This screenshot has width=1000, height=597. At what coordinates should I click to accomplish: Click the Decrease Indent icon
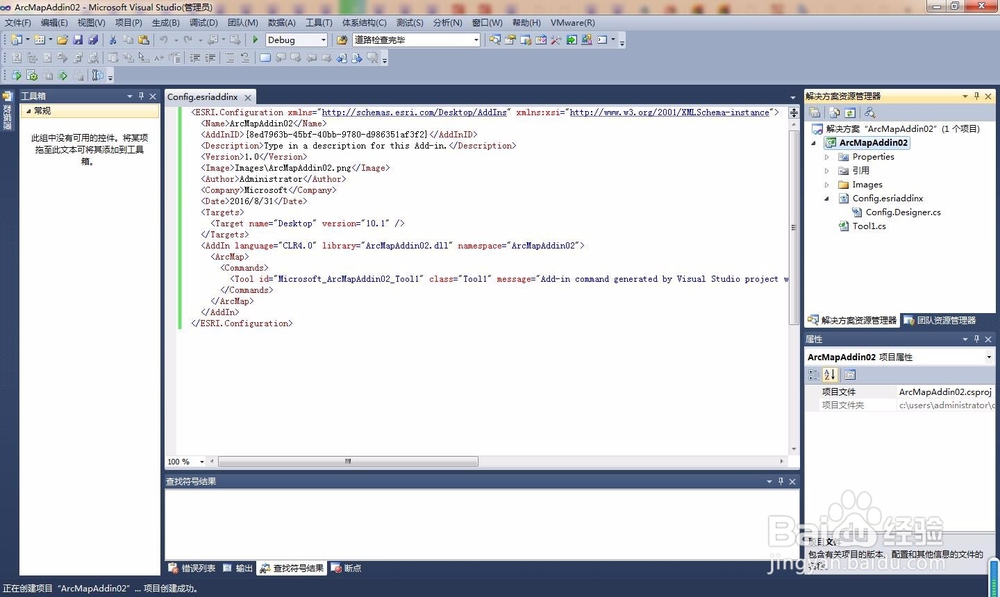tap(195, 58)
